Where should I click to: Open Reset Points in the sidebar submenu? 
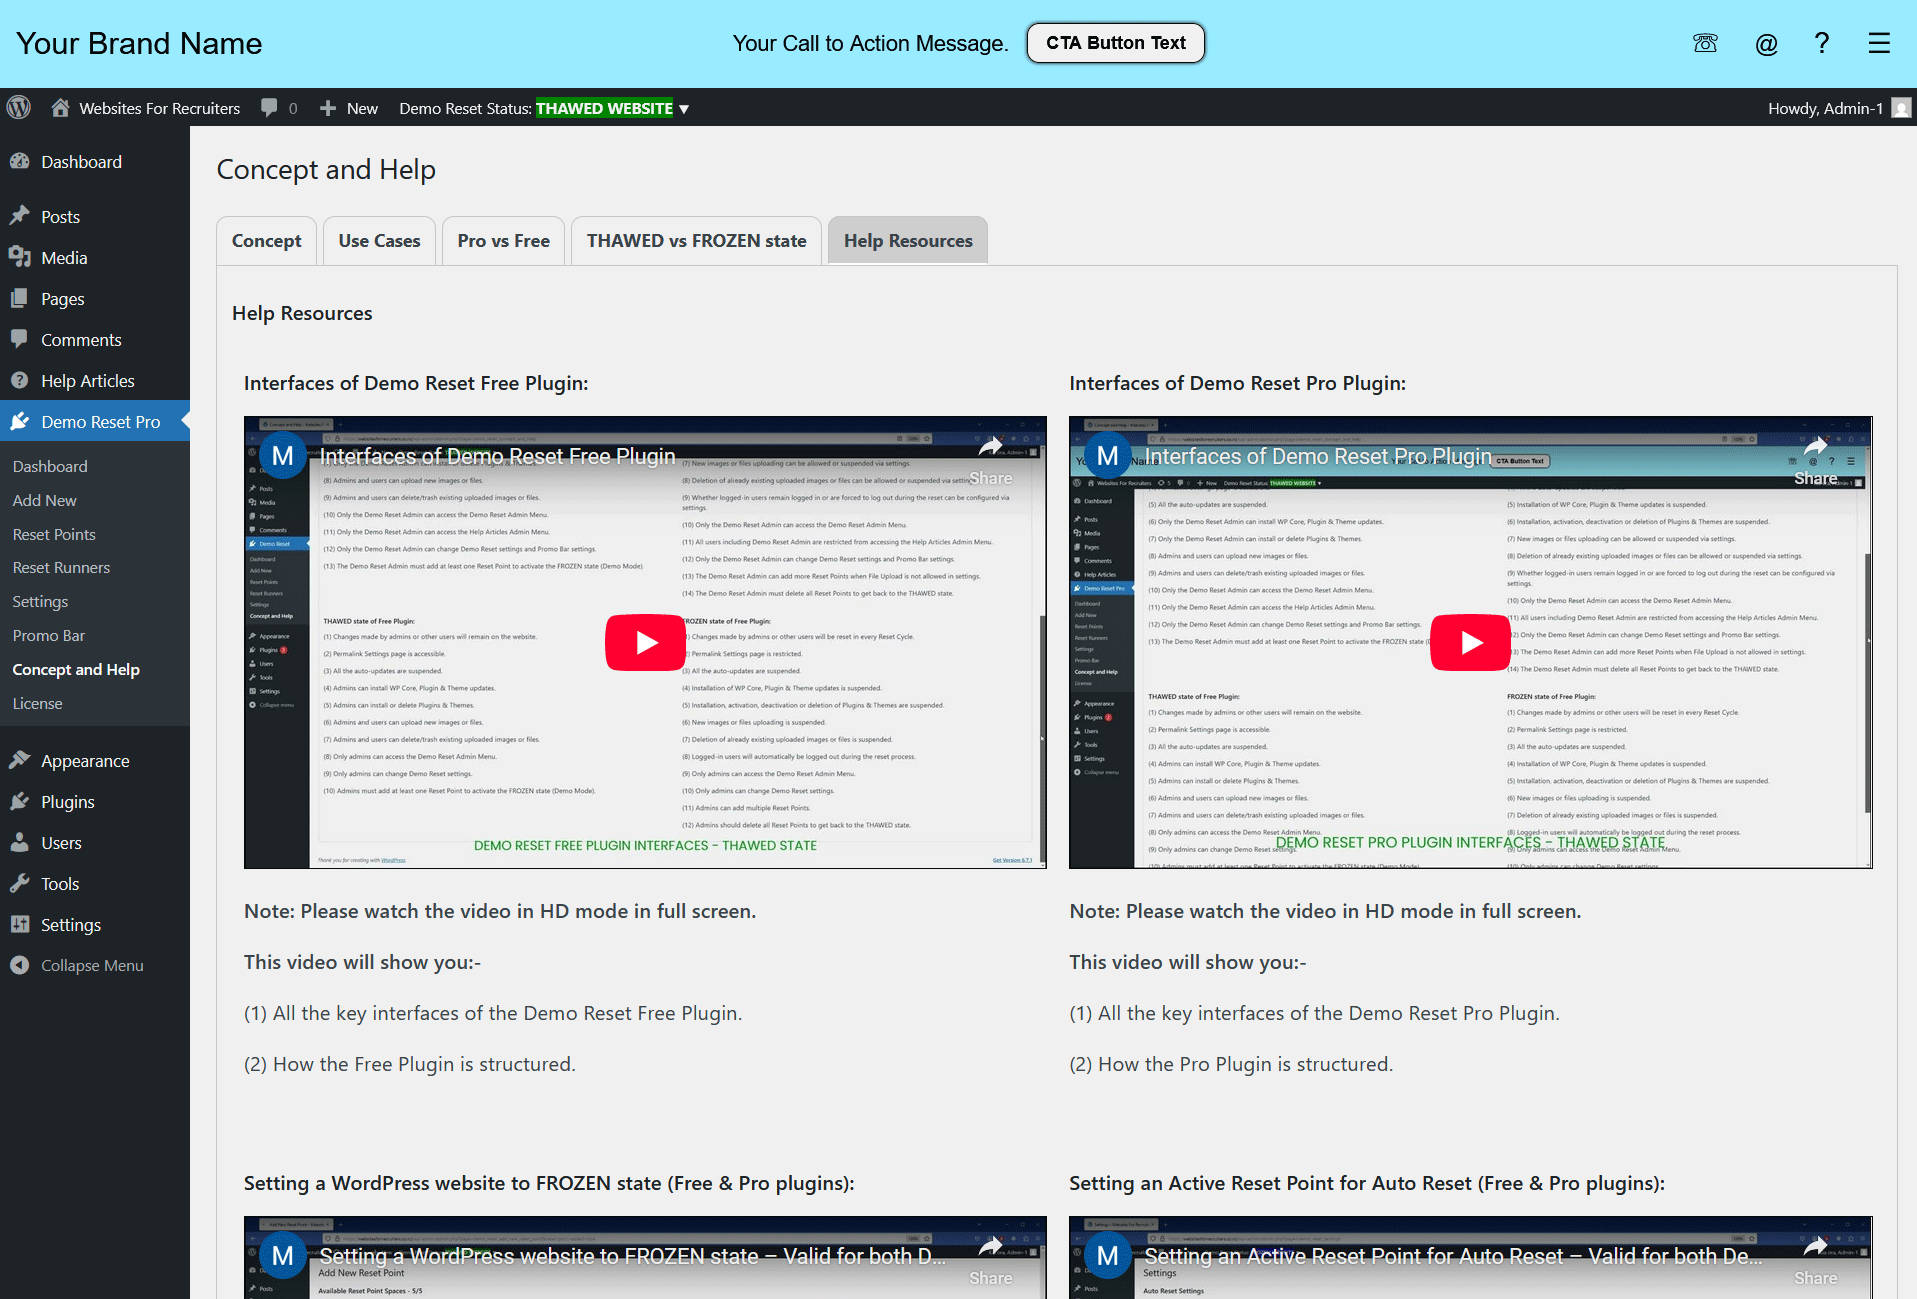click(54, 534)
